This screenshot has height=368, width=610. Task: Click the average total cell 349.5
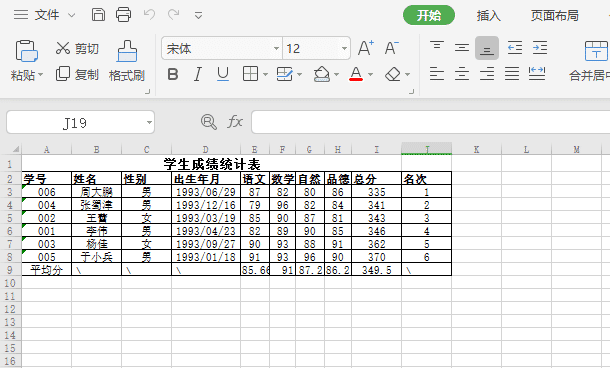click(x=376, y=270)
